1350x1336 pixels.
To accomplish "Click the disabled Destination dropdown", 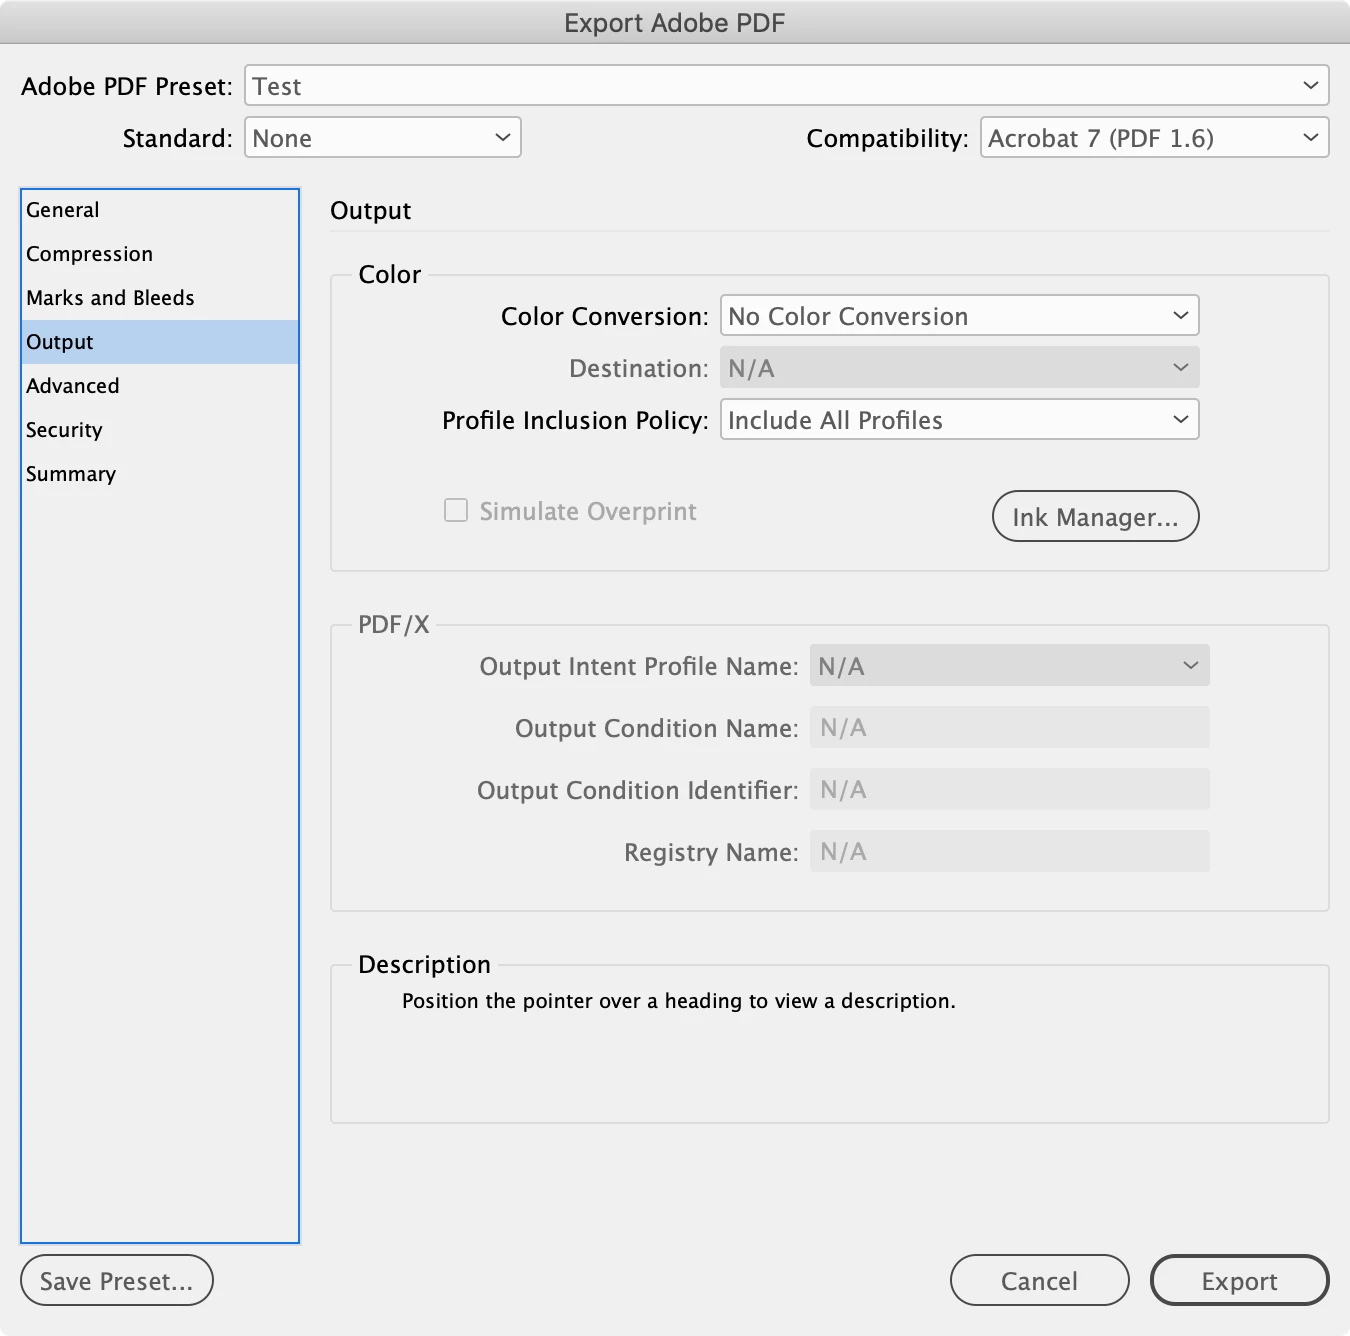I will 959,368.
